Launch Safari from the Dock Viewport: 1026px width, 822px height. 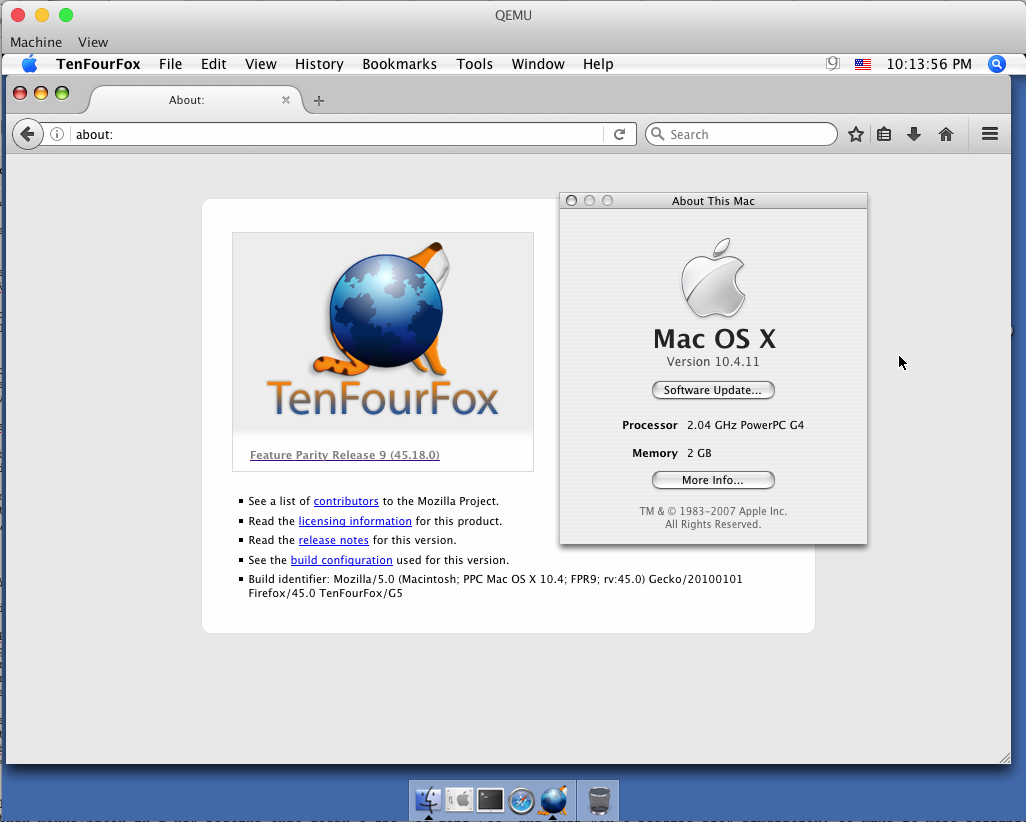point(522,800)
